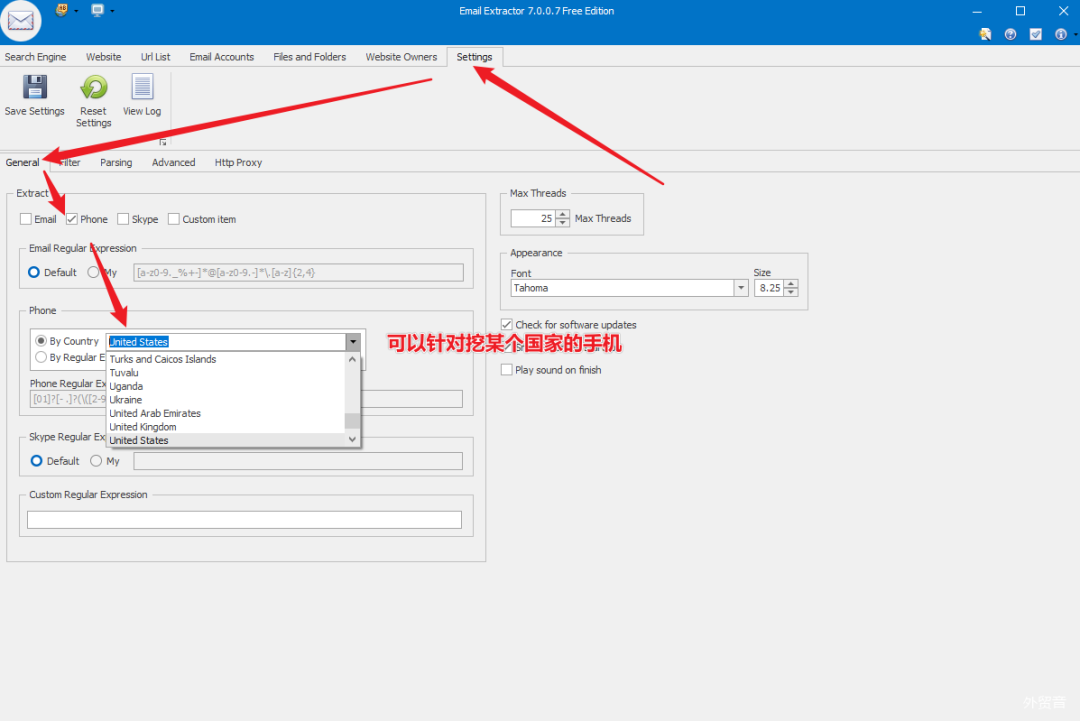Uncheck Check for software updates
The width and height of the screenshot is (1080, 721).
pyautogui.click(x=507, y=324)
